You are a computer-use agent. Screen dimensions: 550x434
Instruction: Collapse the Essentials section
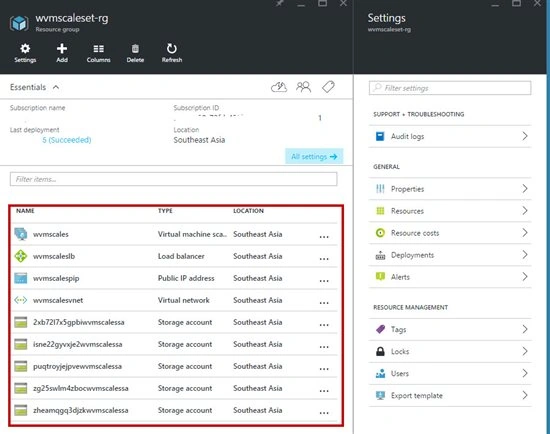tap(56, 87)
